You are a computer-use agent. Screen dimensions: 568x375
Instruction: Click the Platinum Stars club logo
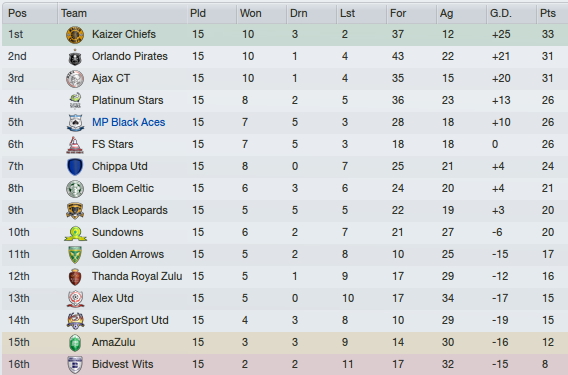pos(75,101)
